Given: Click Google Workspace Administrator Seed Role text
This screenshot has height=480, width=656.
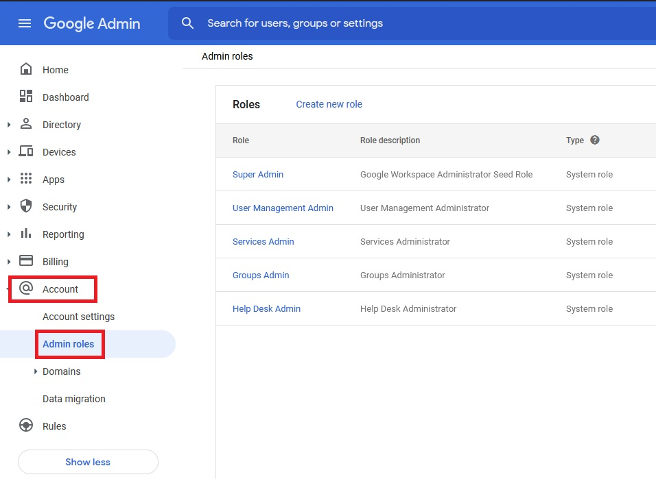Looking at the screenshot, I should (x=446, y=175).
